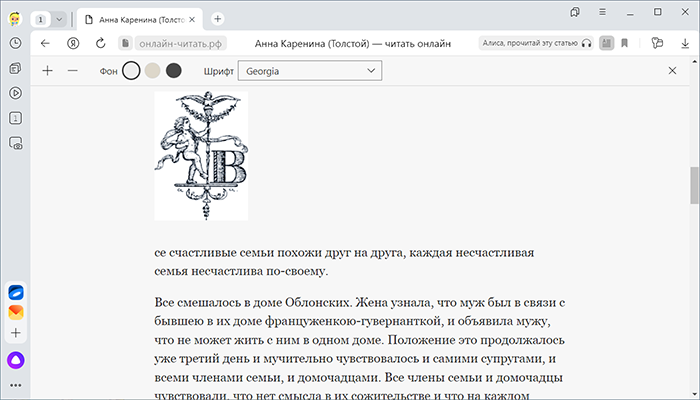Open the screenshot camera tool in sidebar
This screenshot has width=700, height=400.
[16, 144]
